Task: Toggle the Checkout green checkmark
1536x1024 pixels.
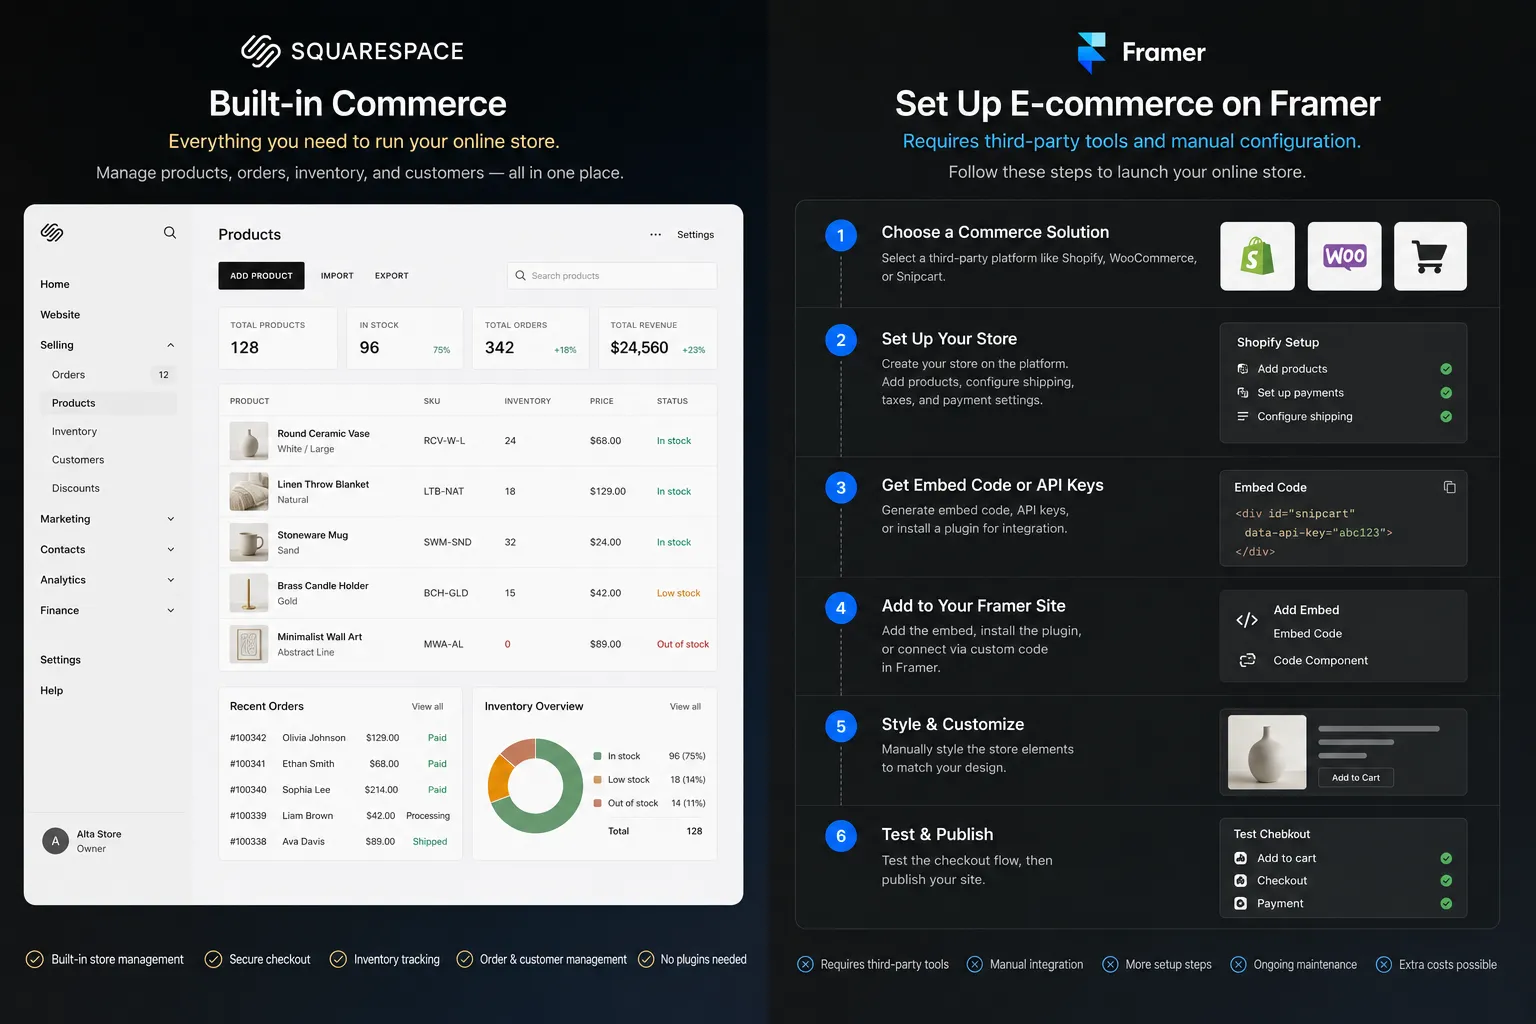Action: 1446,881
